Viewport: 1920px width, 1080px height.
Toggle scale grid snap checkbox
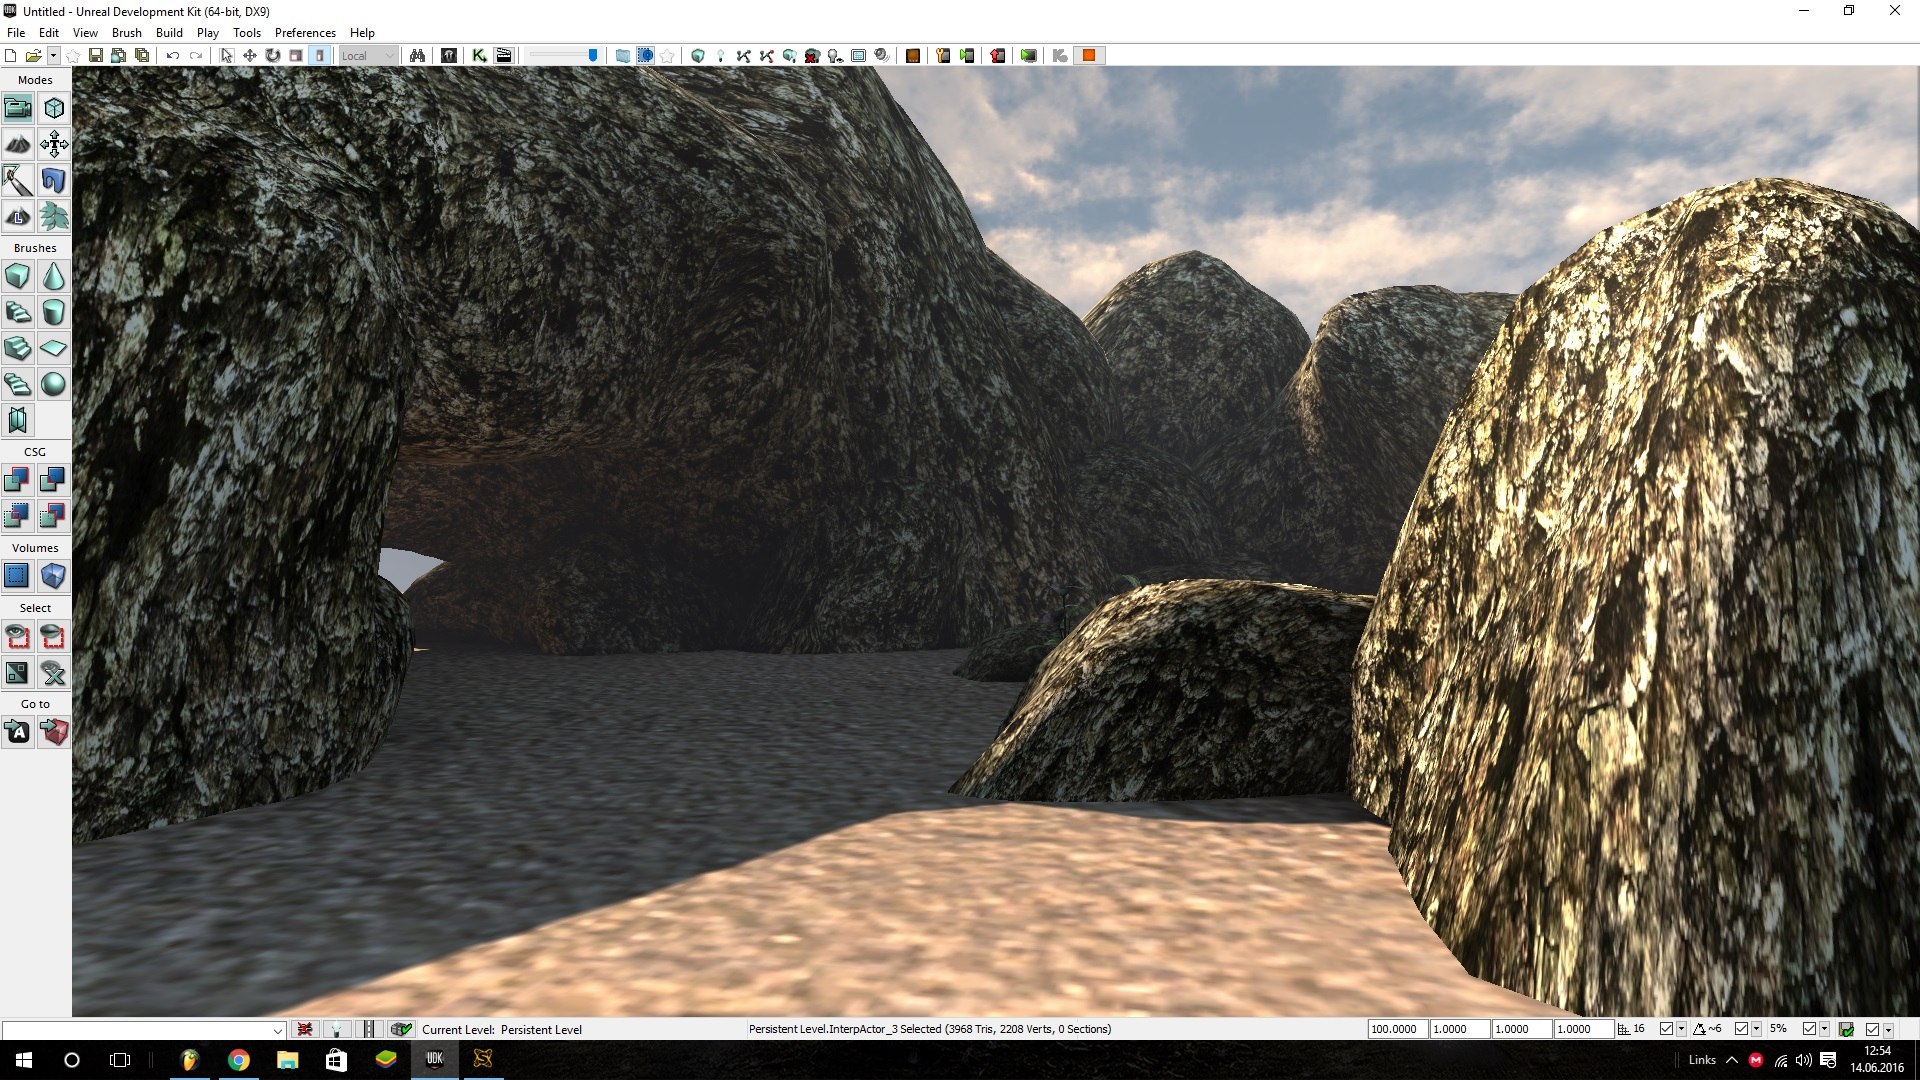1809,1029
